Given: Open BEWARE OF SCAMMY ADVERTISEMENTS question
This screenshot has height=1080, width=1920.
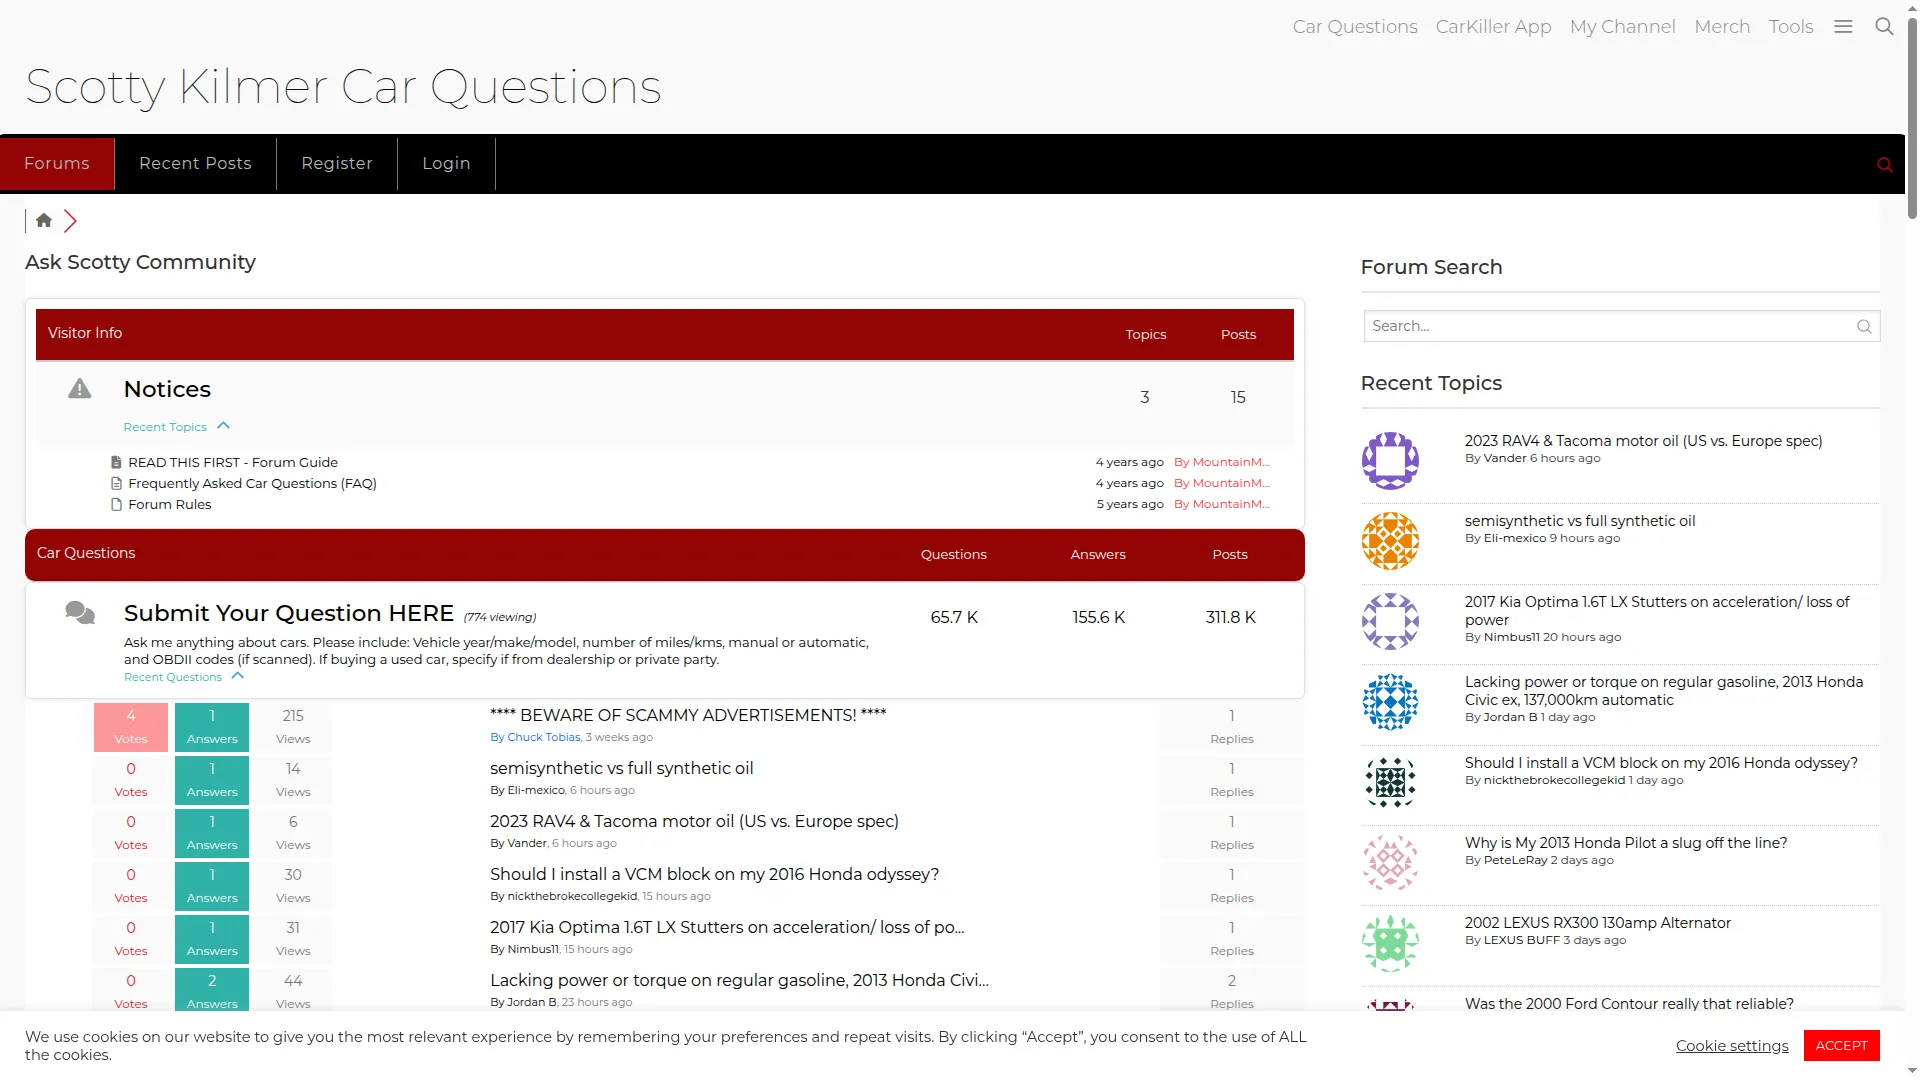Looking at the screenshot, I should click(688, 715).
